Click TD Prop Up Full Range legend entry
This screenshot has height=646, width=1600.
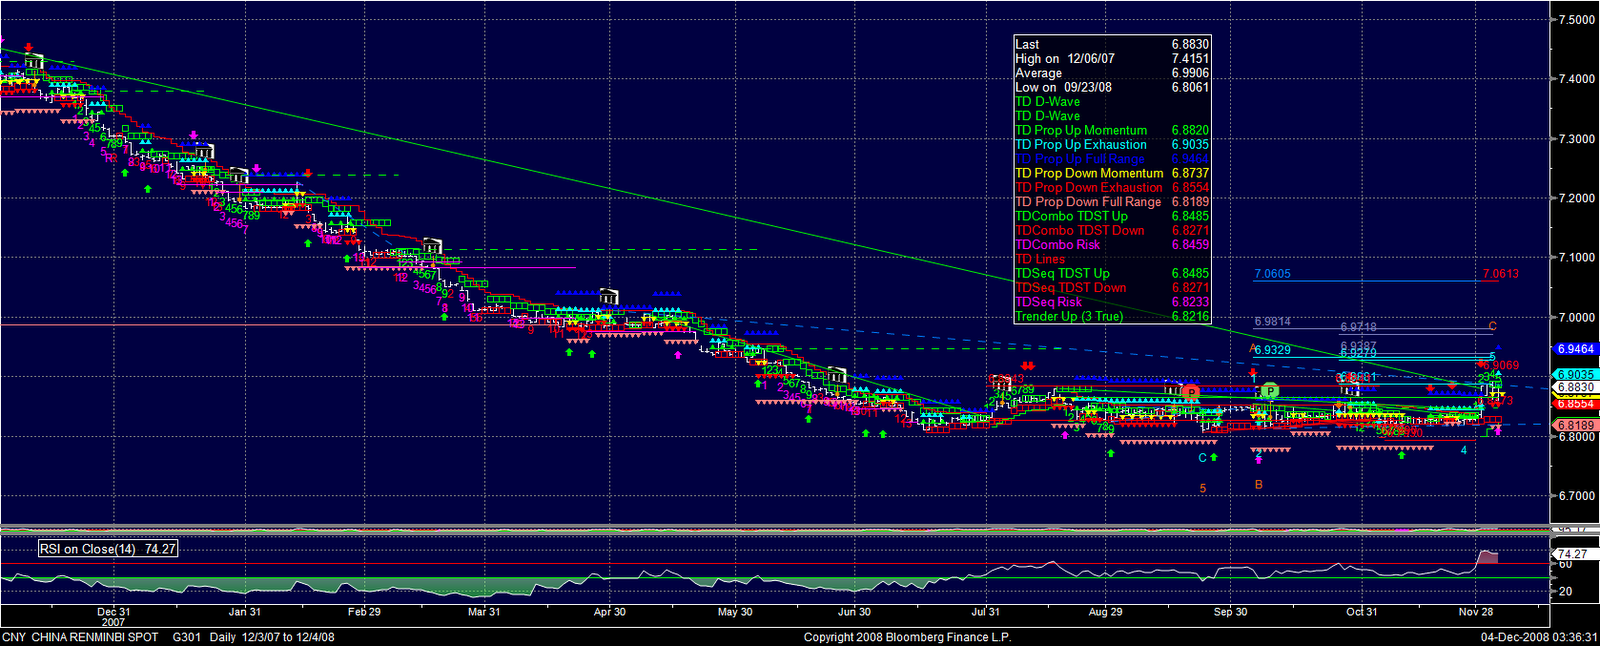(x=1112, y=159)
